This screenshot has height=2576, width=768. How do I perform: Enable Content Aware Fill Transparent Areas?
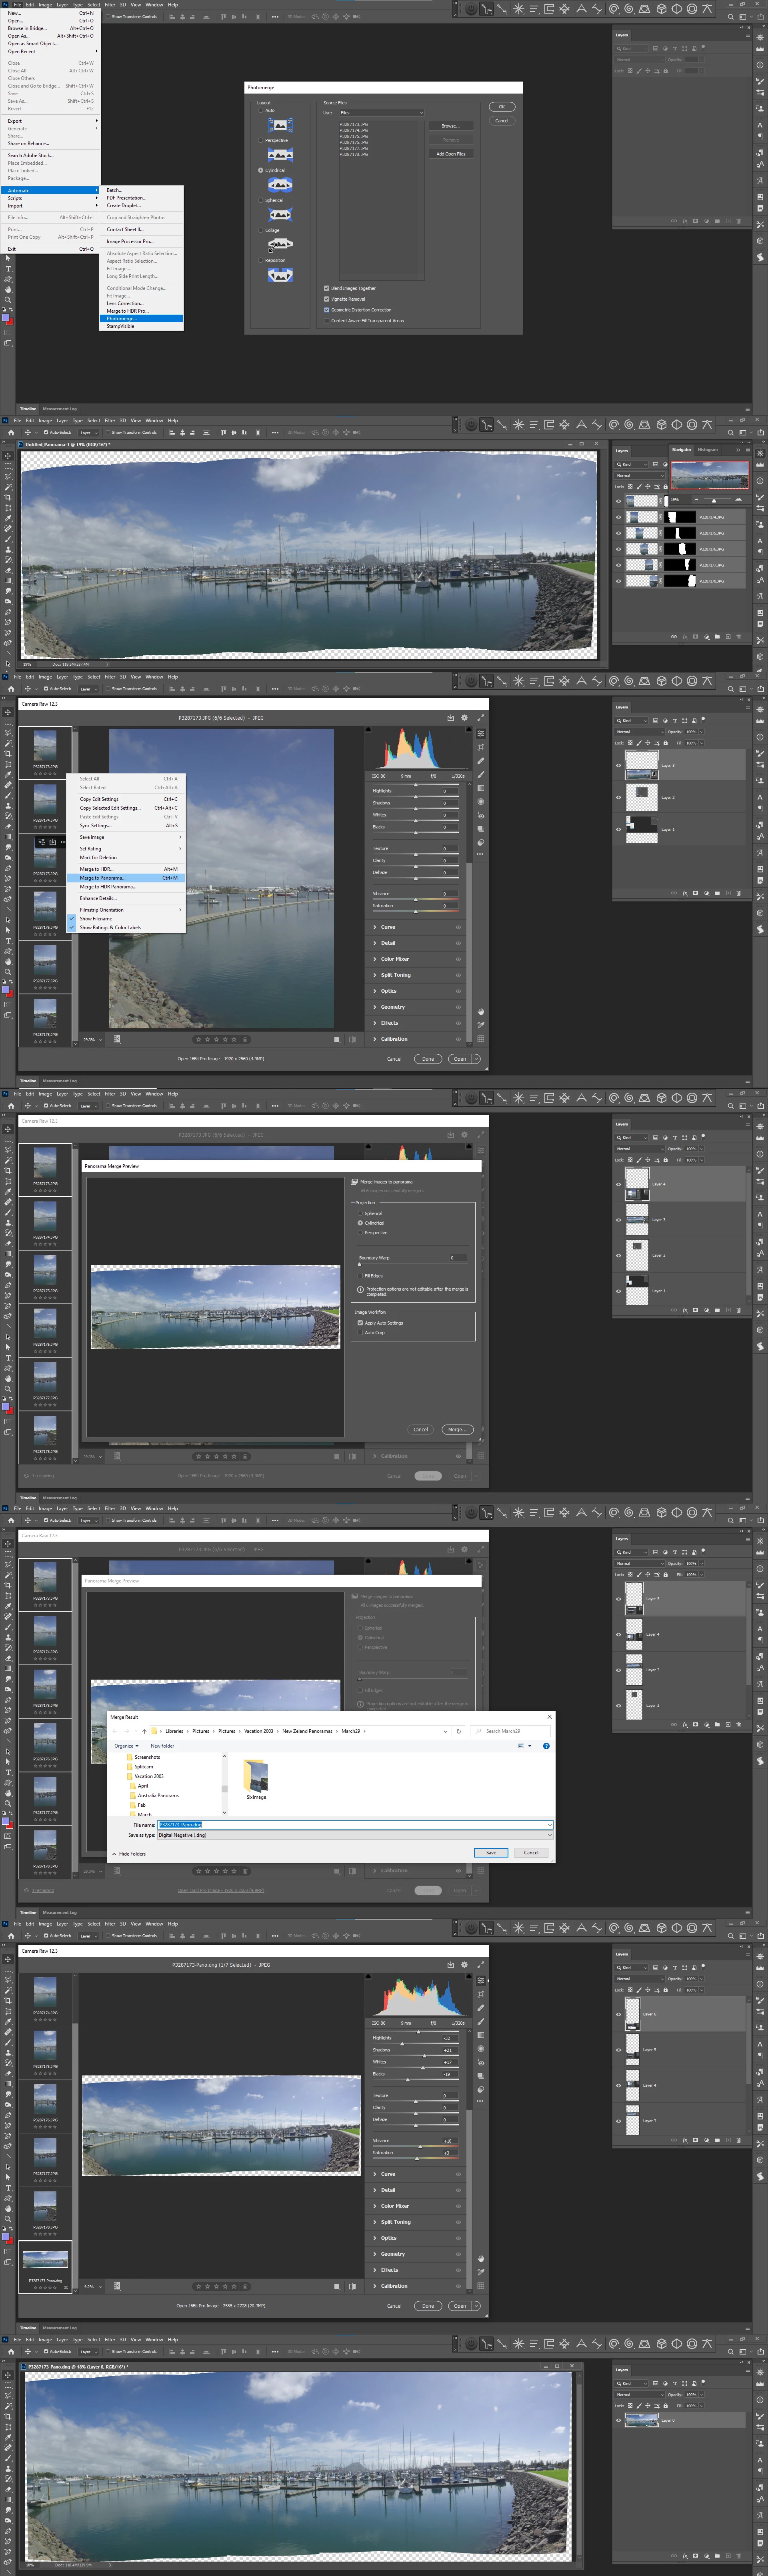pyautogui.click(x=327, y=321)
